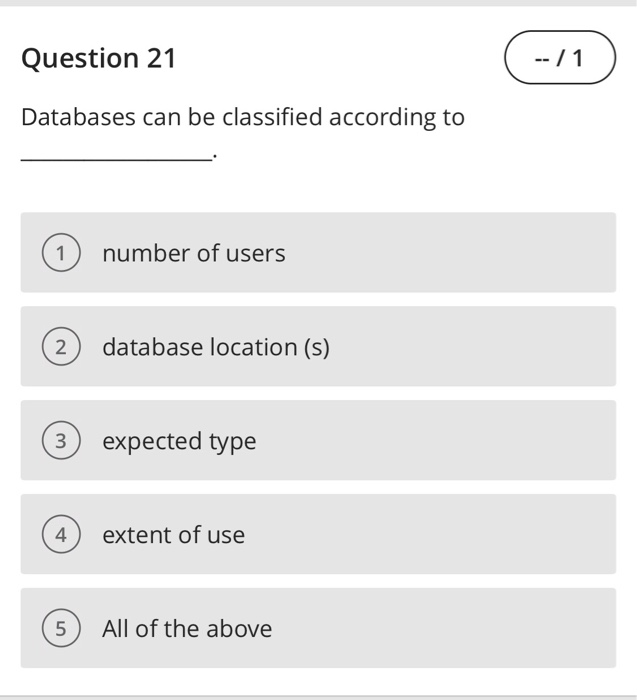Answer with 'All of the above' text
The width and height of the screenshot is (637, 700).
187,629
